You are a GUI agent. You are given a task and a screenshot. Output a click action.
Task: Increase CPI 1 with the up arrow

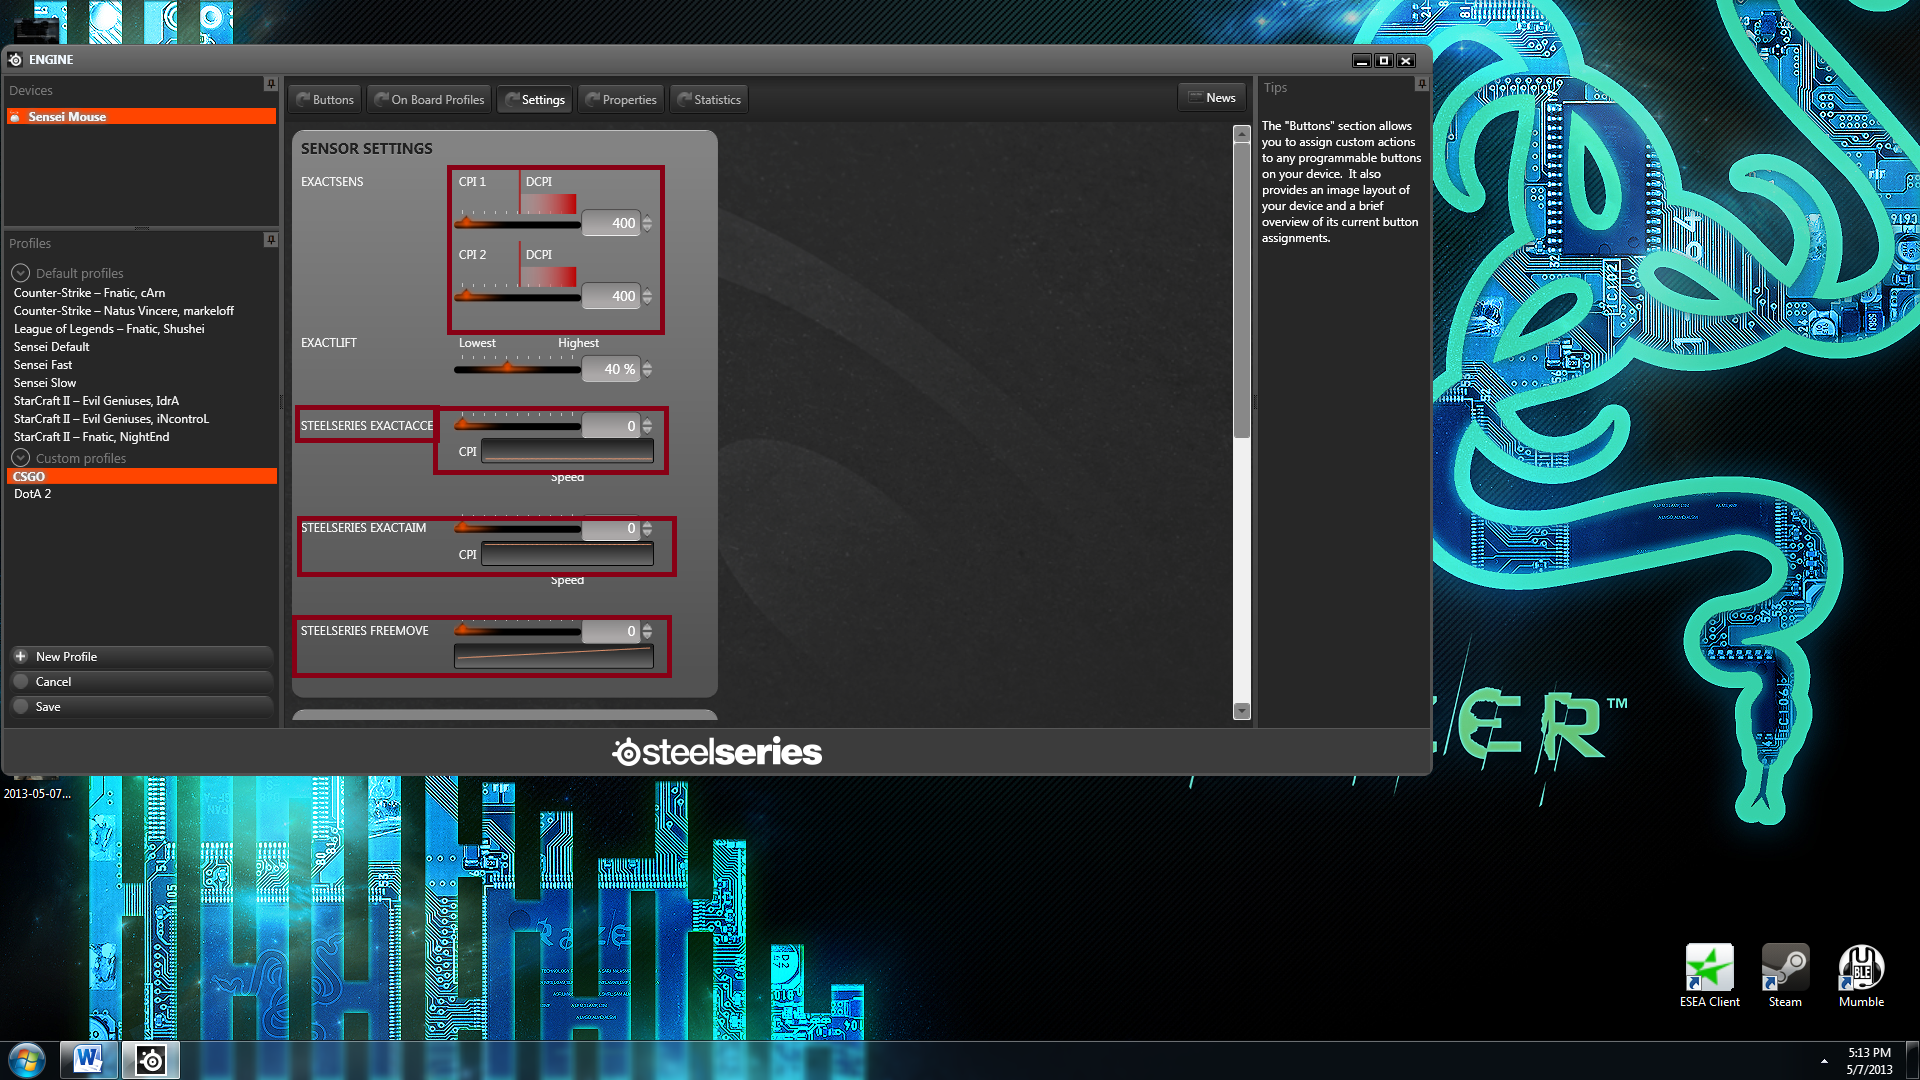click(648, 218)
